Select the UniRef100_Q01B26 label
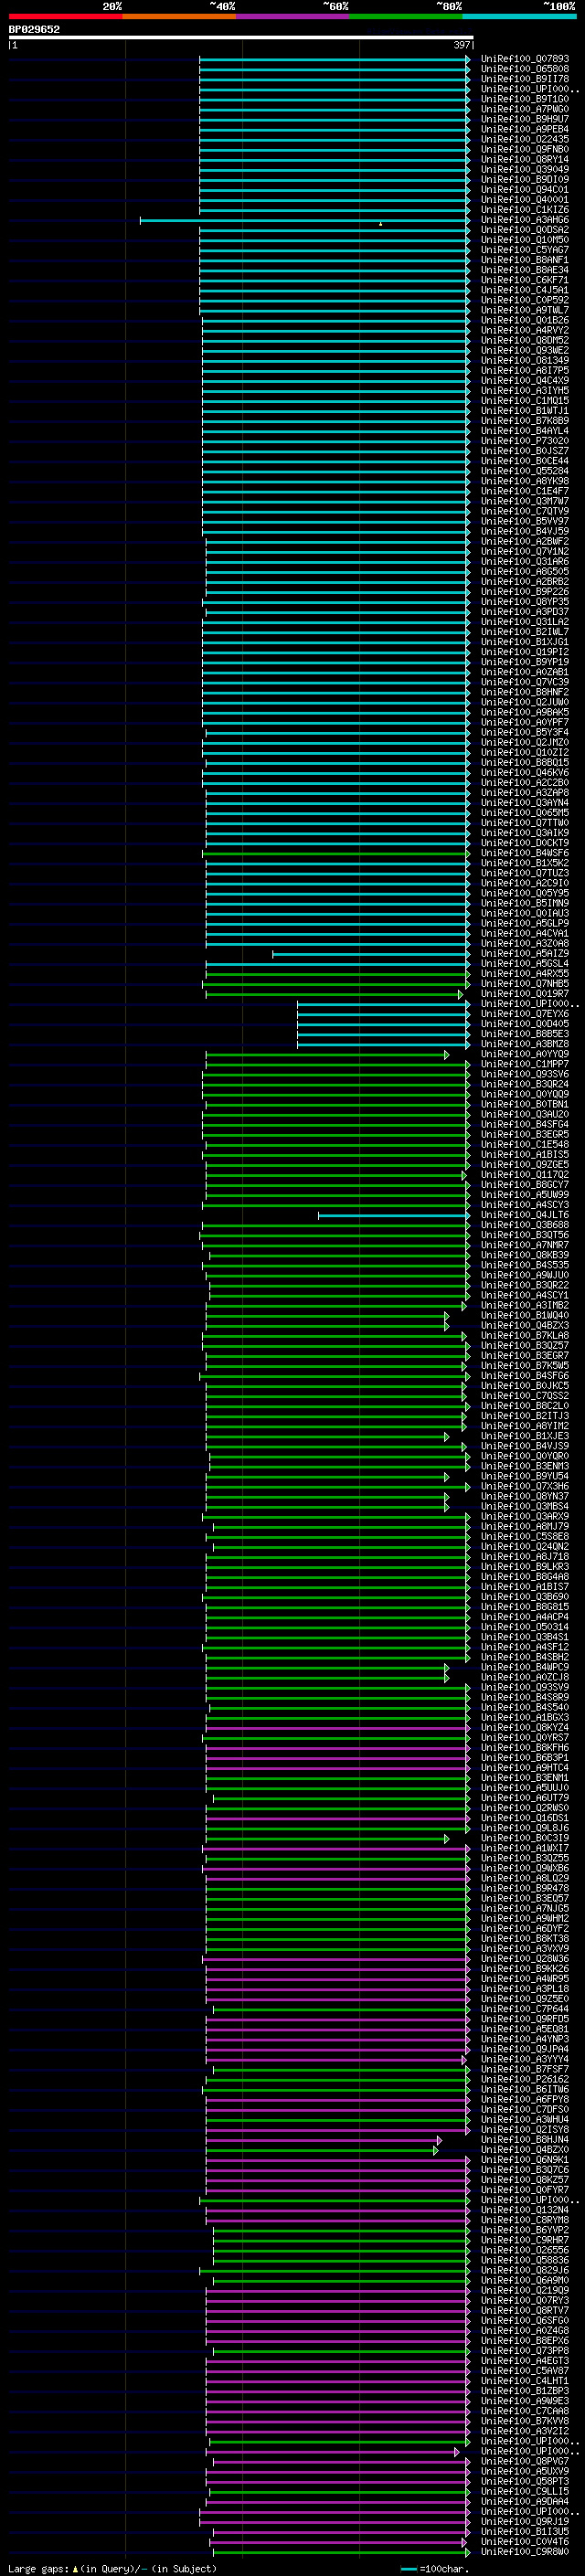This screenshot has width=585, height=2576. click(525, 320)
